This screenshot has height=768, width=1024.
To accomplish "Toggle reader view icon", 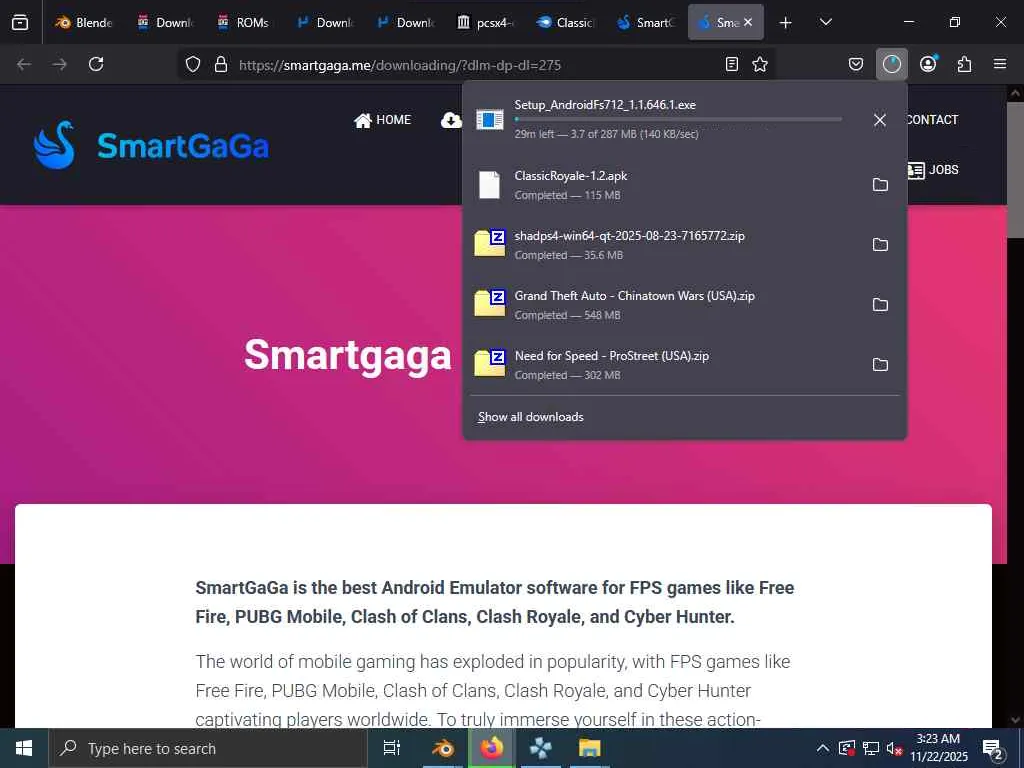I will [732, 64].
